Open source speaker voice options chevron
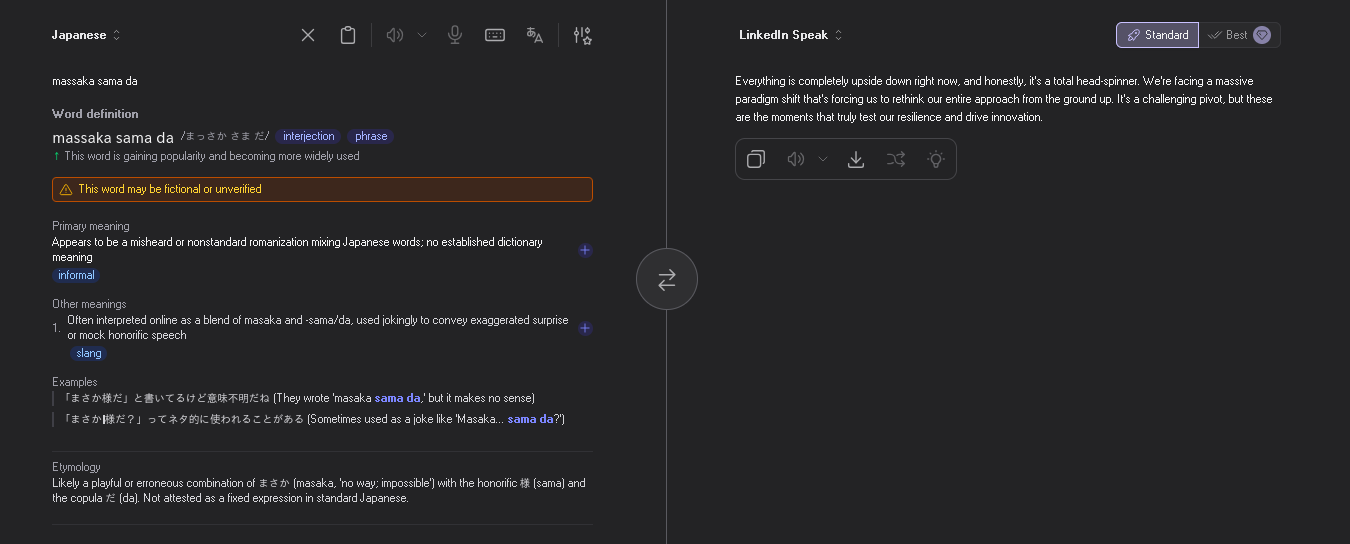 point(422,35)
